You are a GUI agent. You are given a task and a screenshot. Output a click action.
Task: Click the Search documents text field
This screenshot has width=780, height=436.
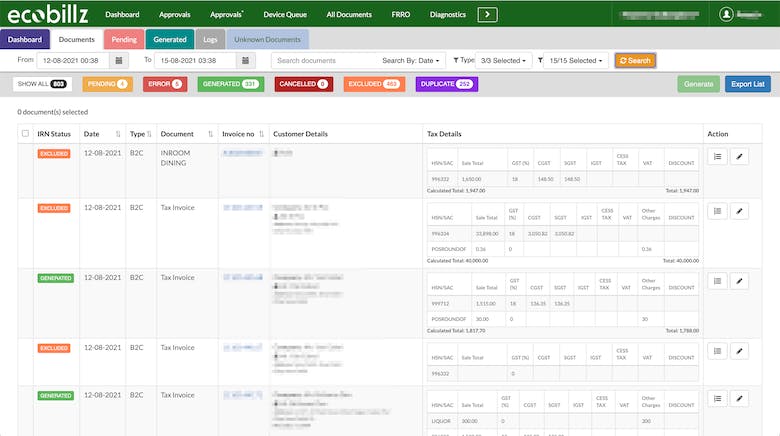pyautogui.click(x=324, y=61)
